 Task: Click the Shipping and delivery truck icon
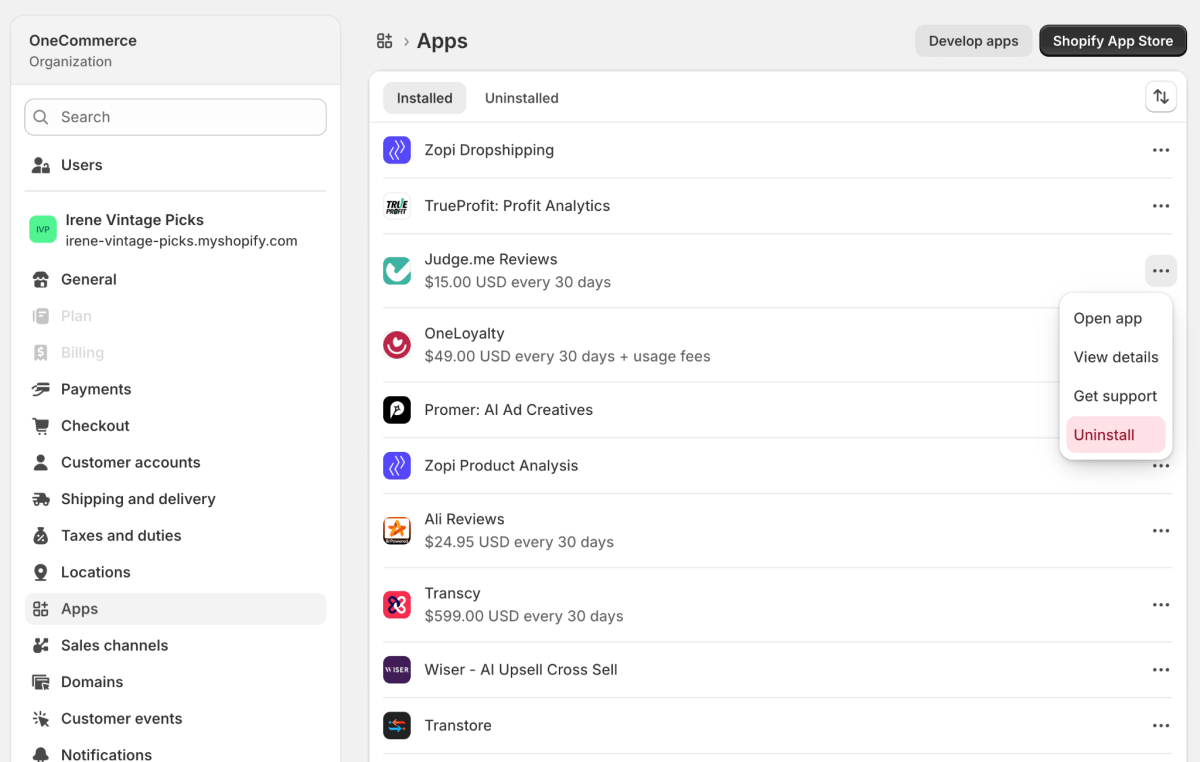41,499
